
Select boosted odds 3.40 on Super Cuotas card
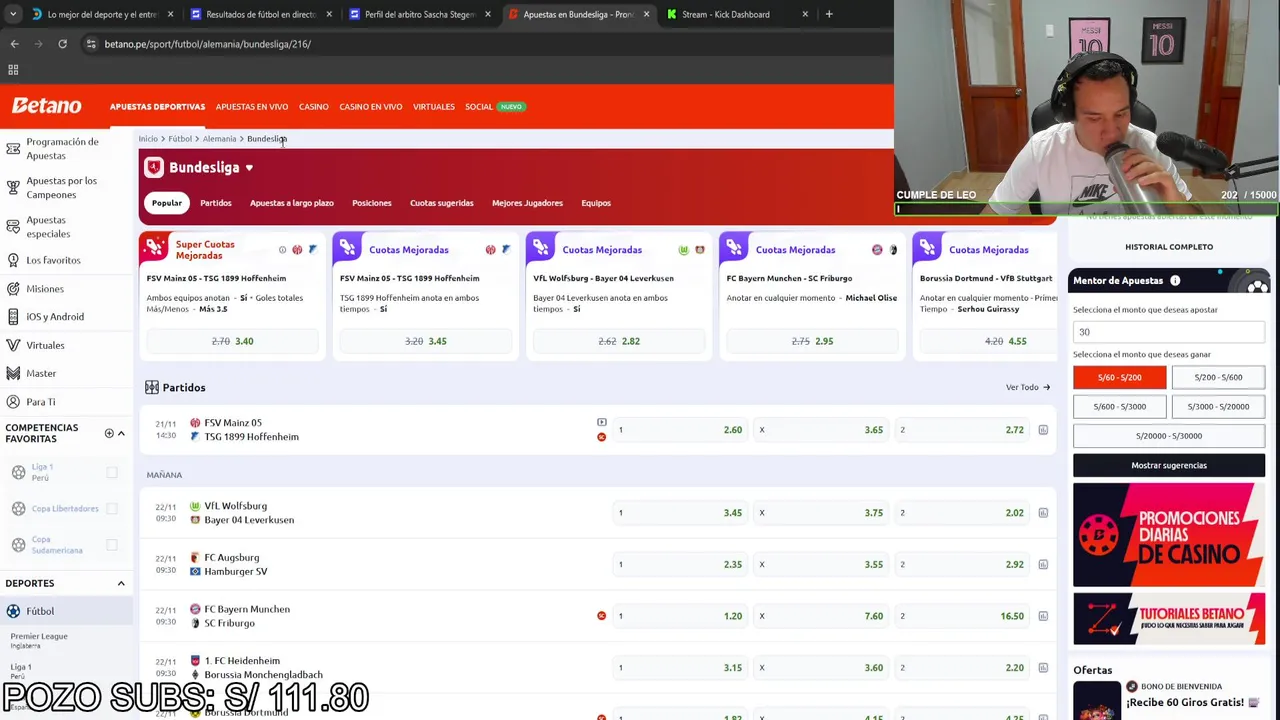click(233, 341)
